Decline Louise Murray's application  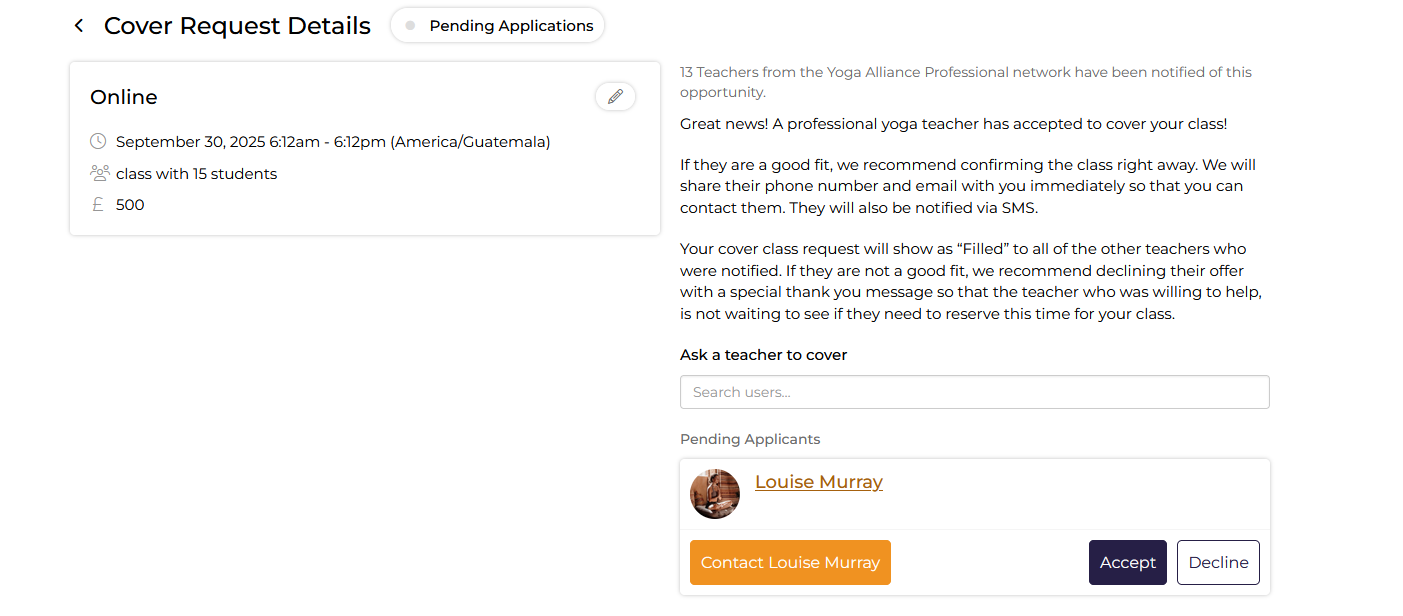tap(1218, 562)
